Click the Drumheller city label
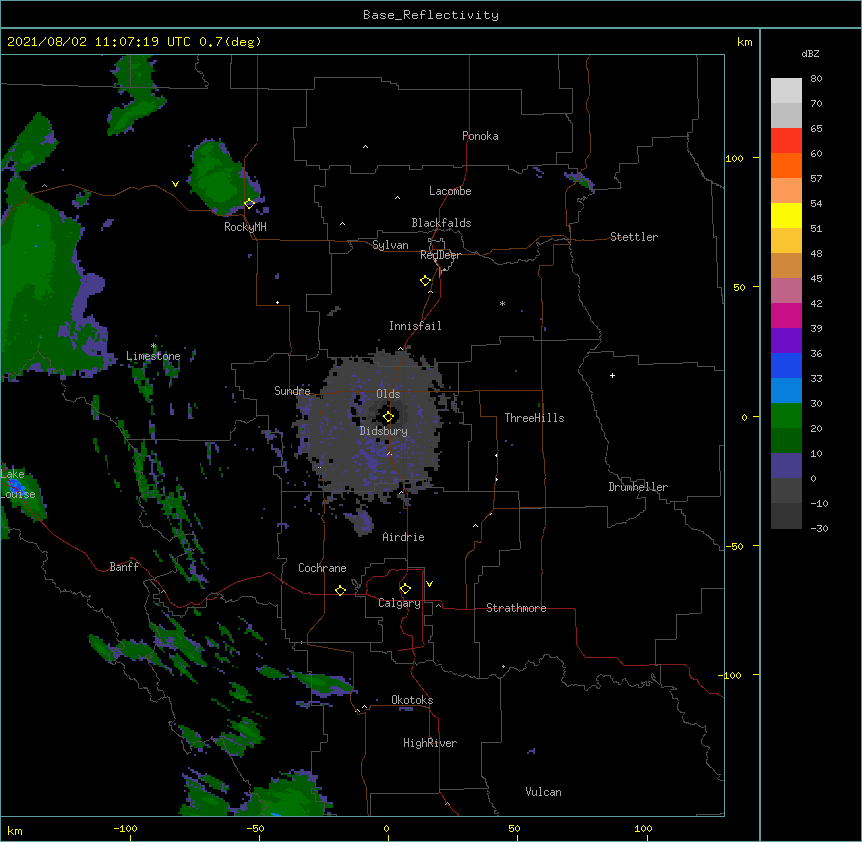Image resolution: width=862 pixels, height=842 pixels. click(638, 487)
